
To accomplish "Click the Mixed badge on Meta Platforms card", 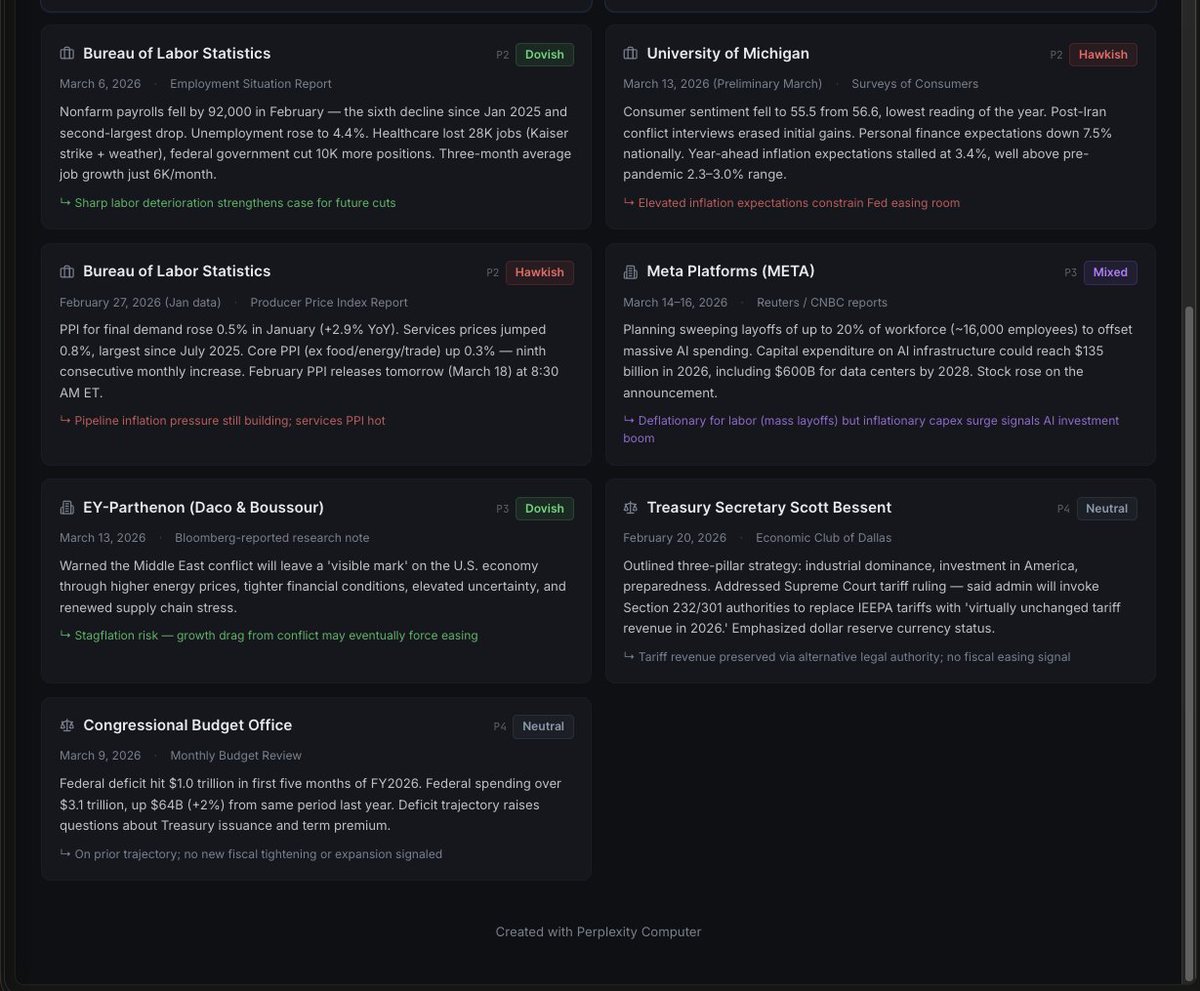I will [1110, 272].
